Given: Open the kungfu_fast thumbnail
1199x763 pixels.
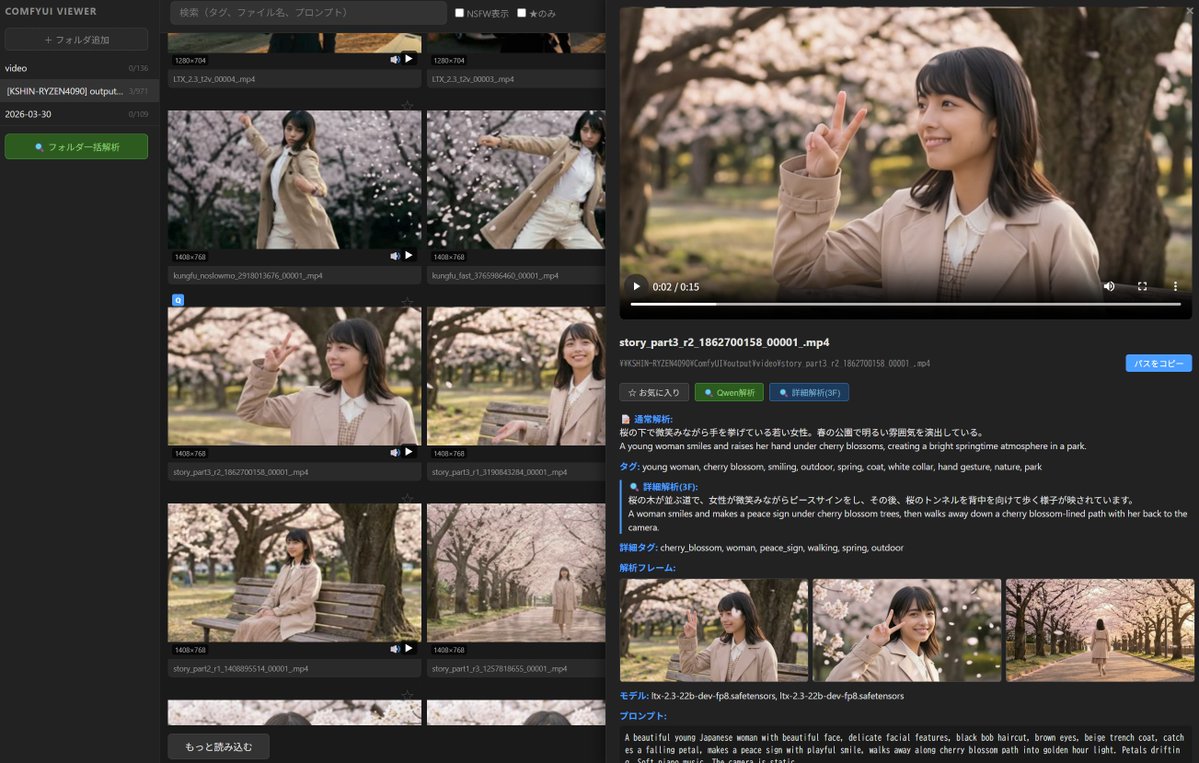Looking at the screenshot, I should coord(516,180).
